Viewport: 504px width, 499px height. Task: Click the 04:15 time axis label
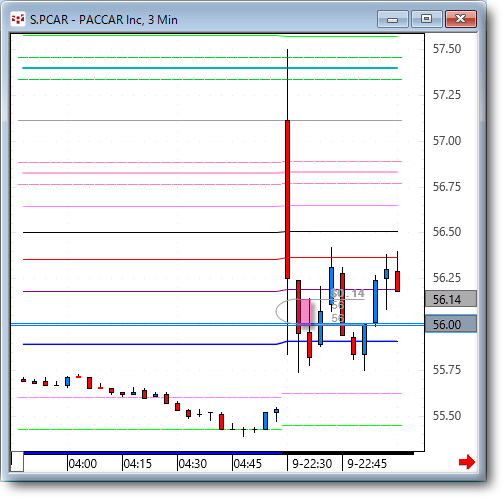pos(137,464)
